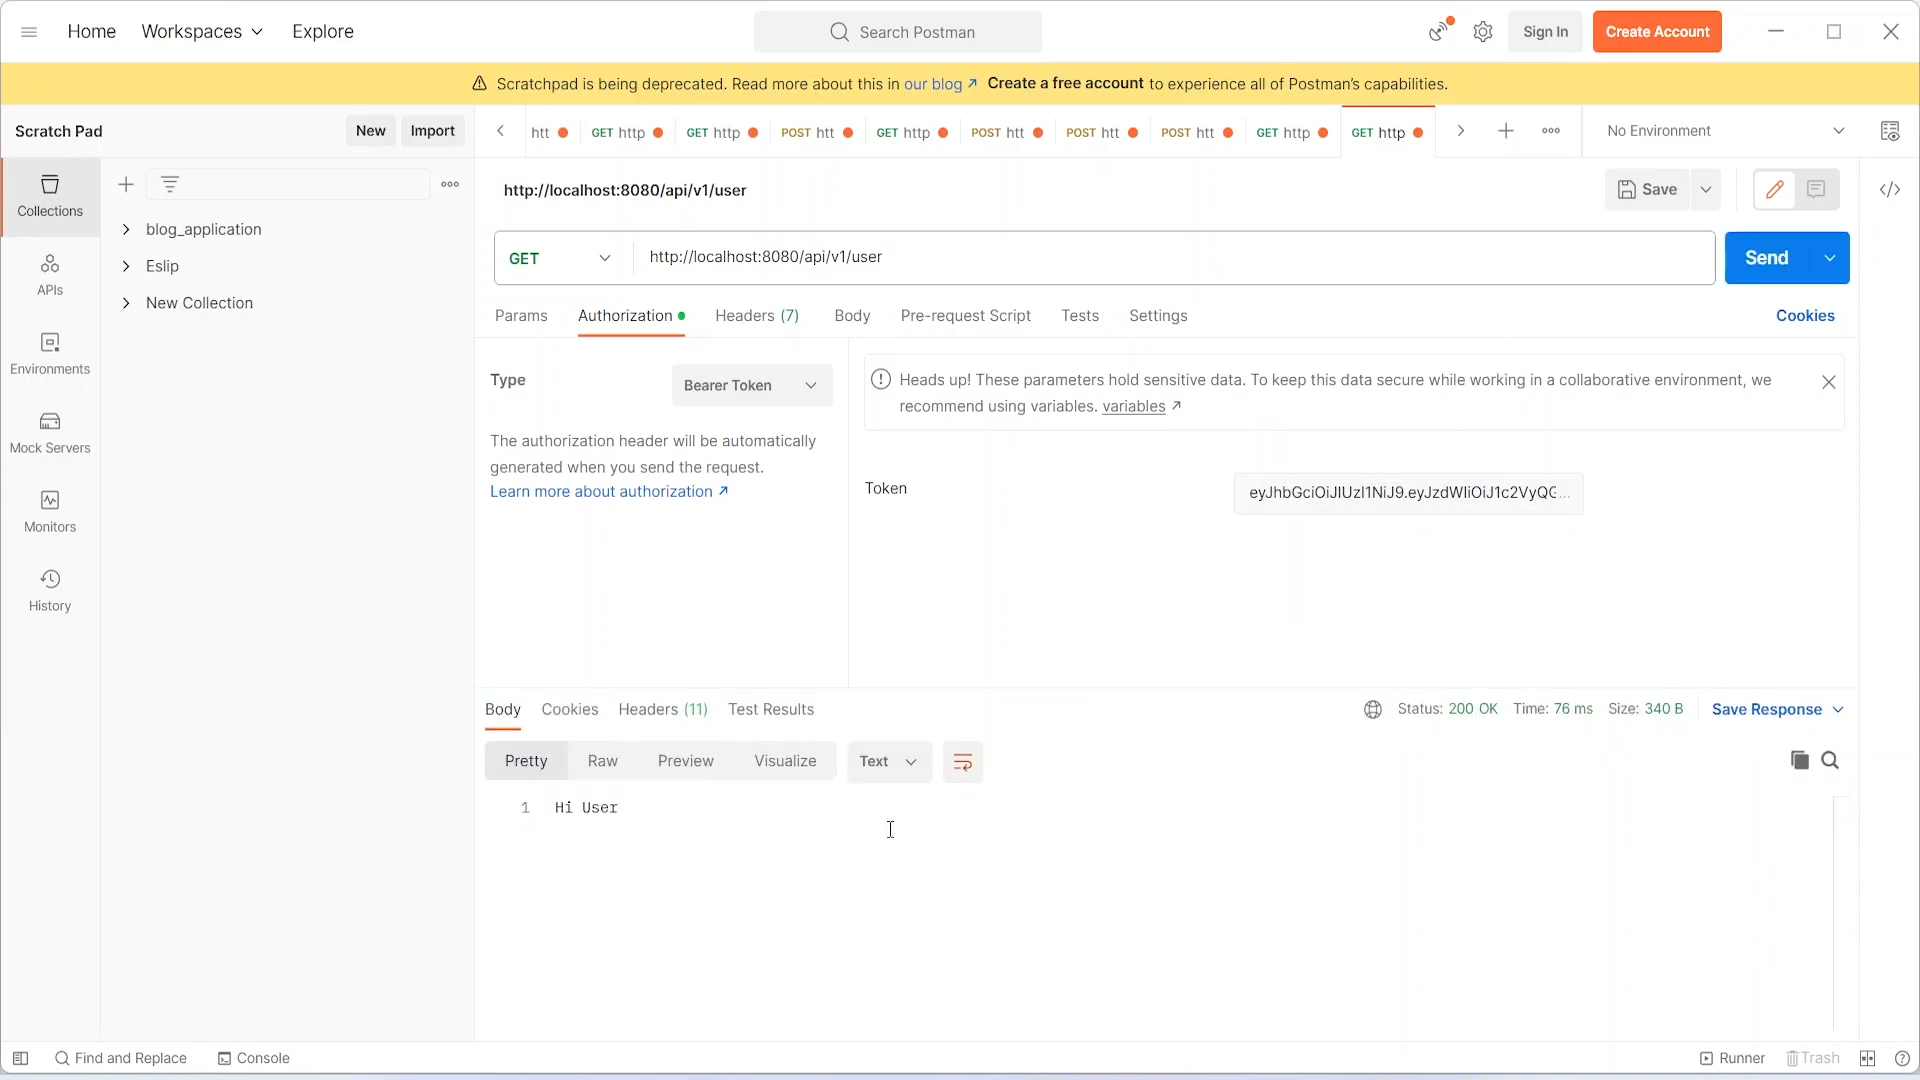Viewport: 1920px width, 1080px height.
Task: Open auth Type Bearer Token dropdown
Action: point(752,385)
